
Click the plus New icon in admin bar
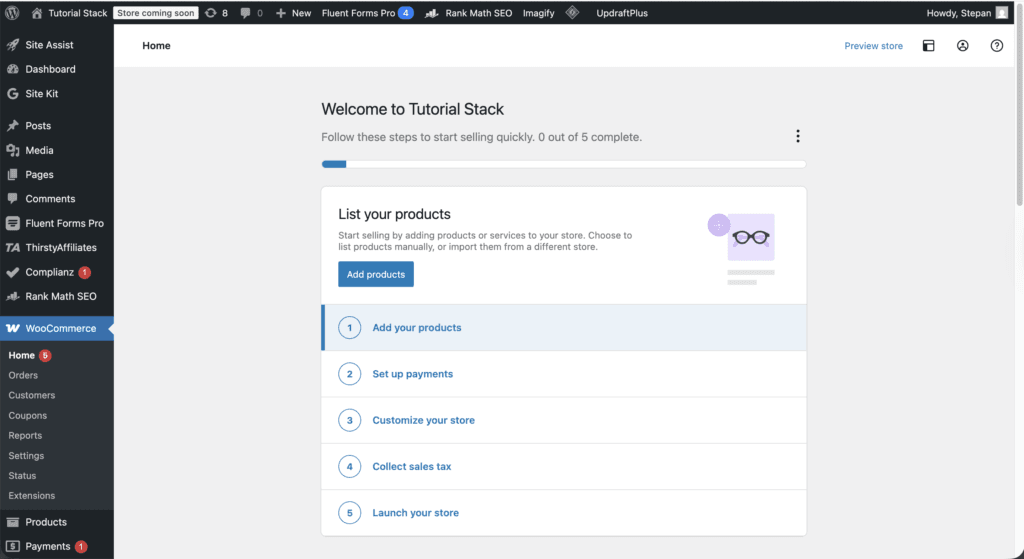tap(281, 12)
